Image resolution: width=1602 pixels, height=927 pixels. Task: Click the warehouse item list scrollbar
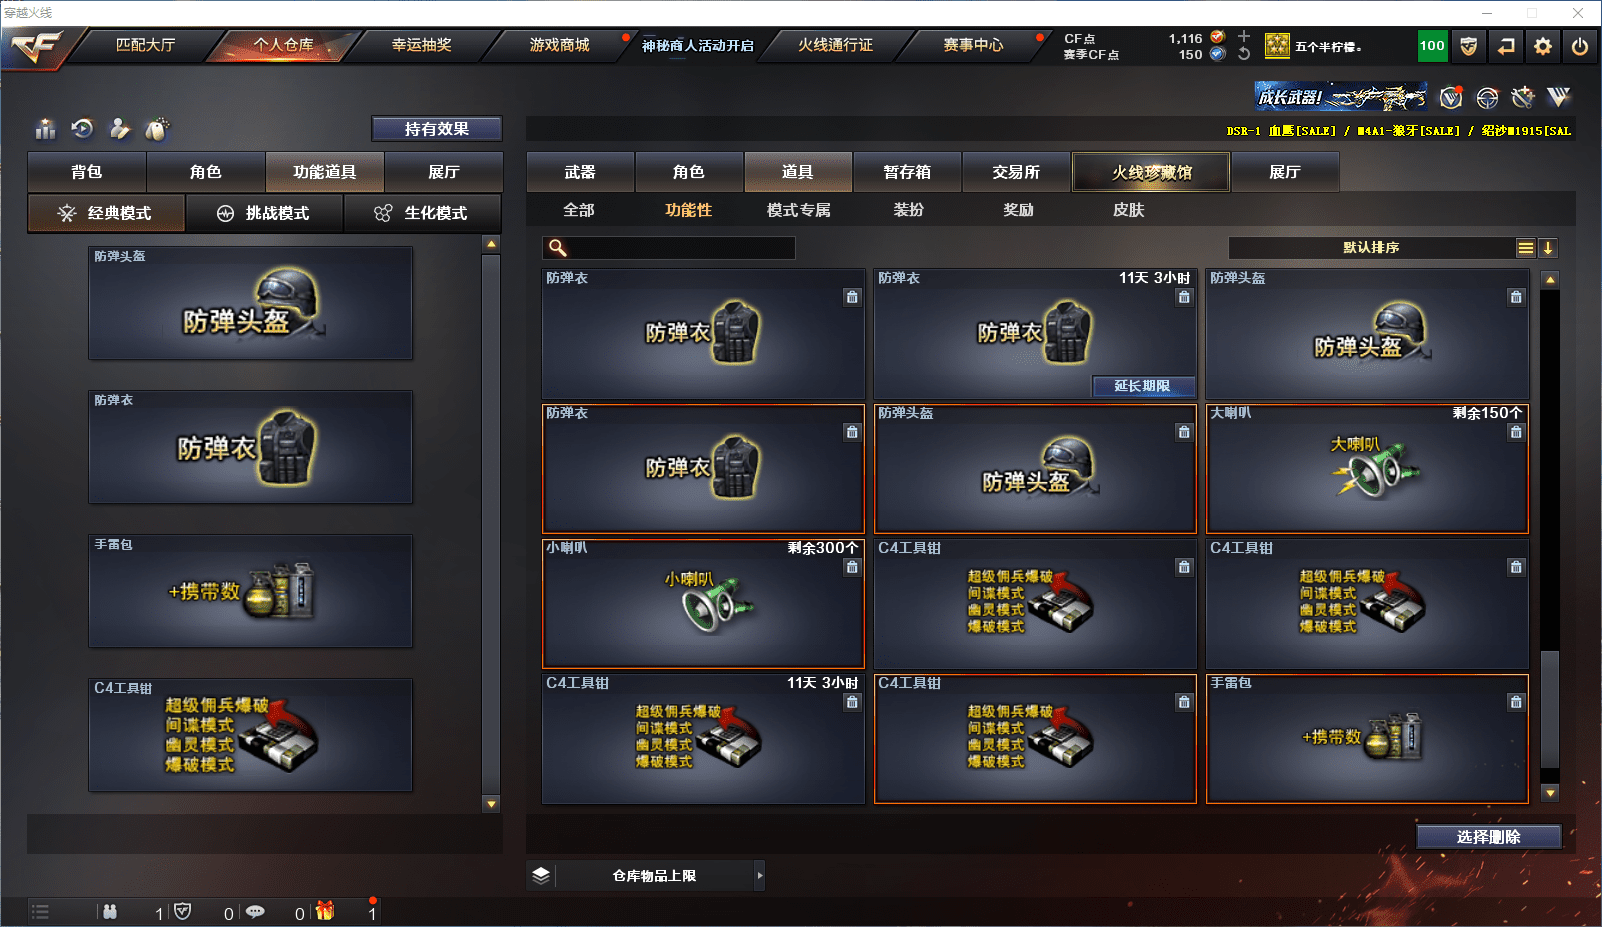click(1550, 536)
